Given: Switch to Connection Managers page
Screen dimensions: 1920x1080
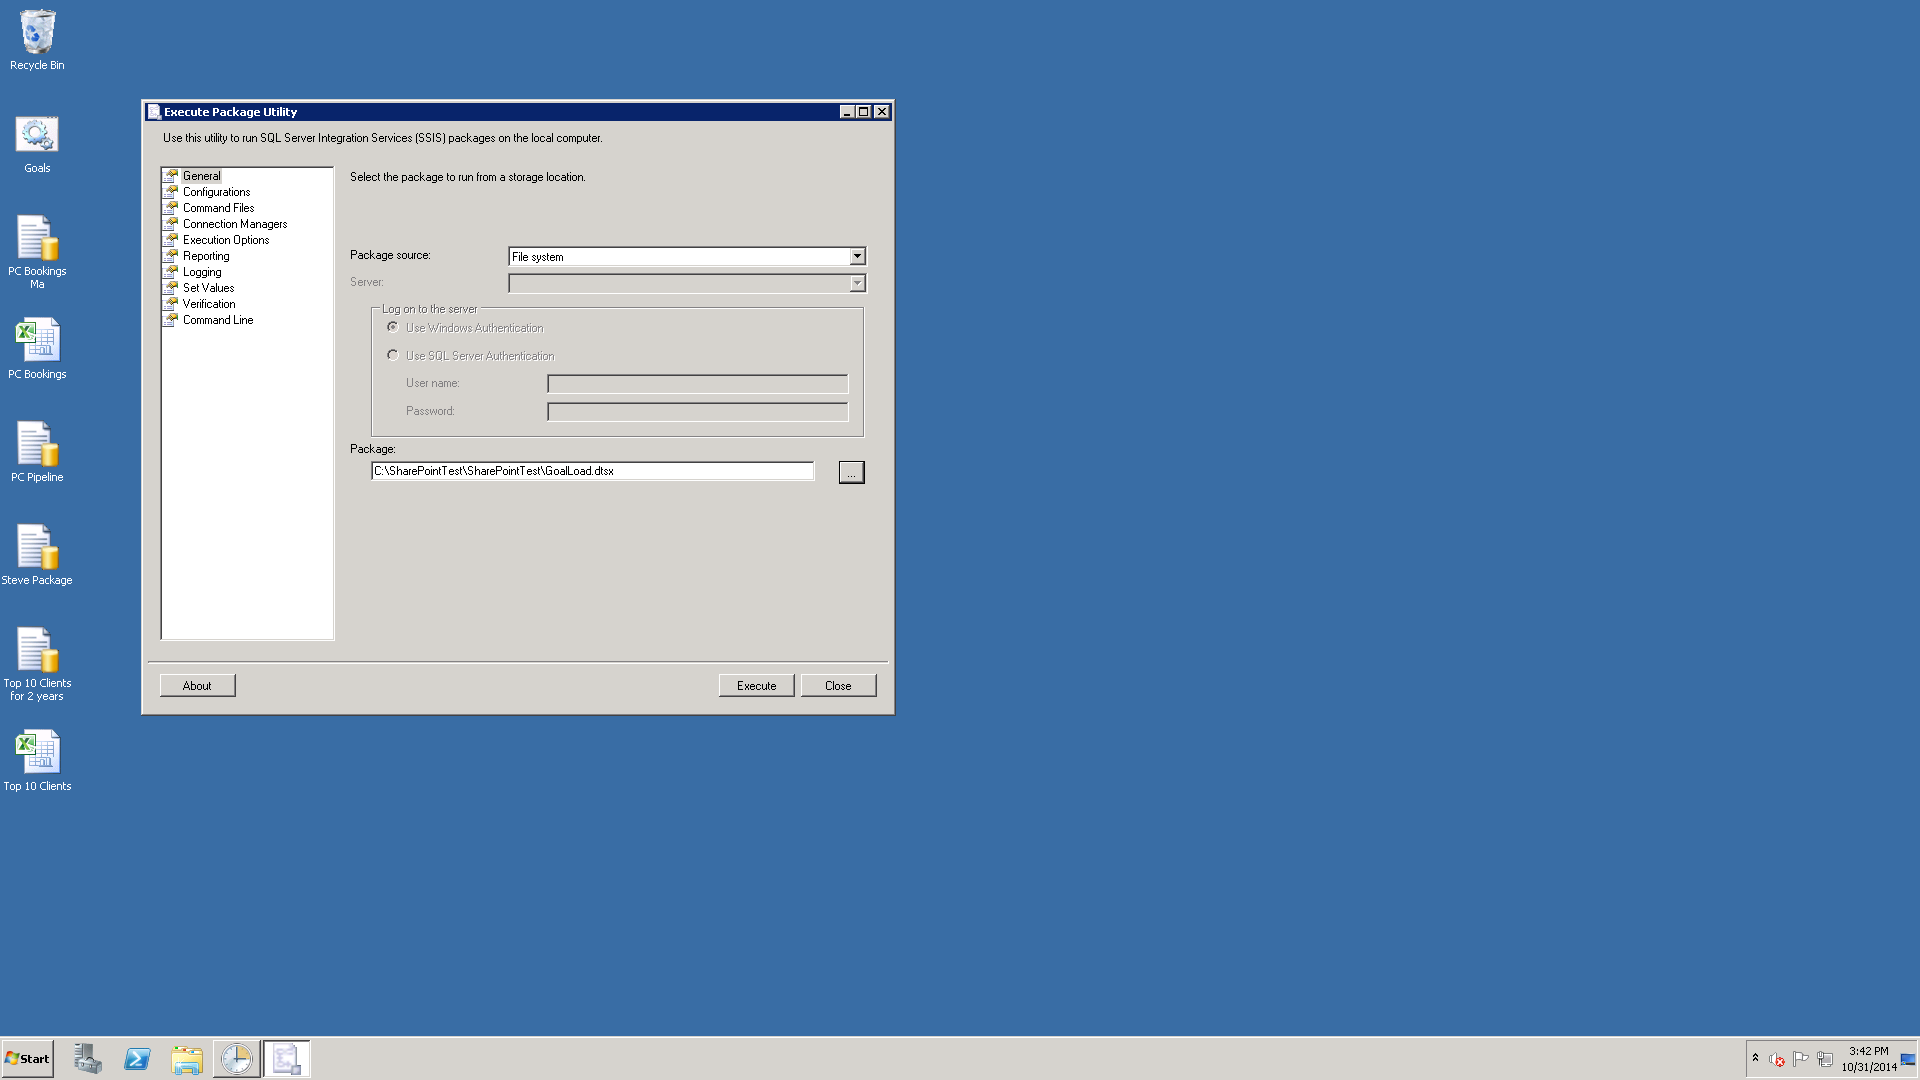Looking at the screenshot, I should (x=234, y=224).
